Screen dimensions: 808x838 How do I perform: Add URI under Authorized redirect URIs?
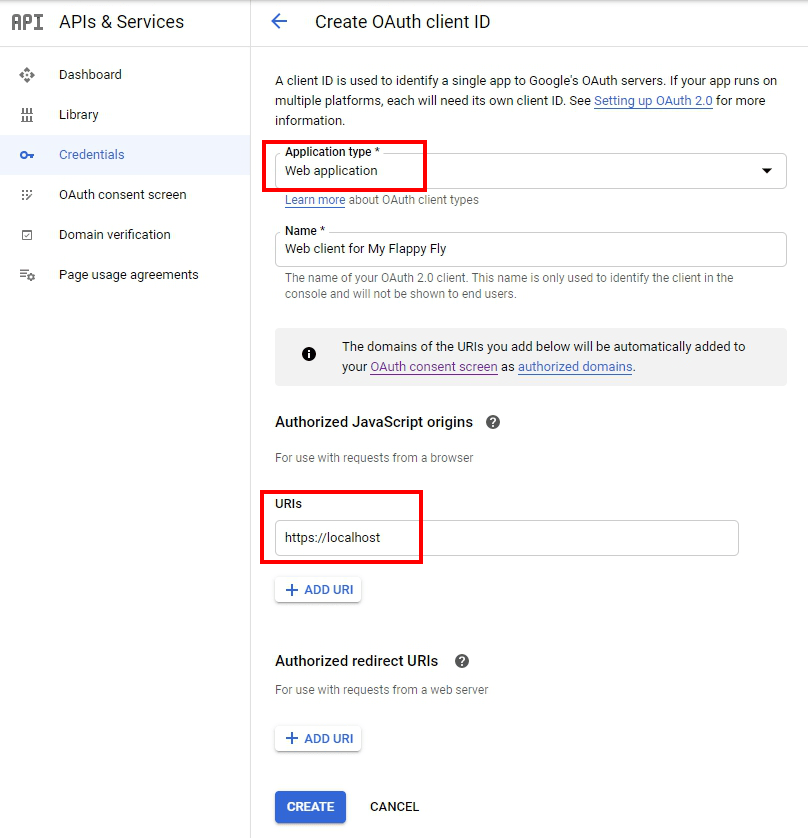pyautogui.click(x=318, y=739)
